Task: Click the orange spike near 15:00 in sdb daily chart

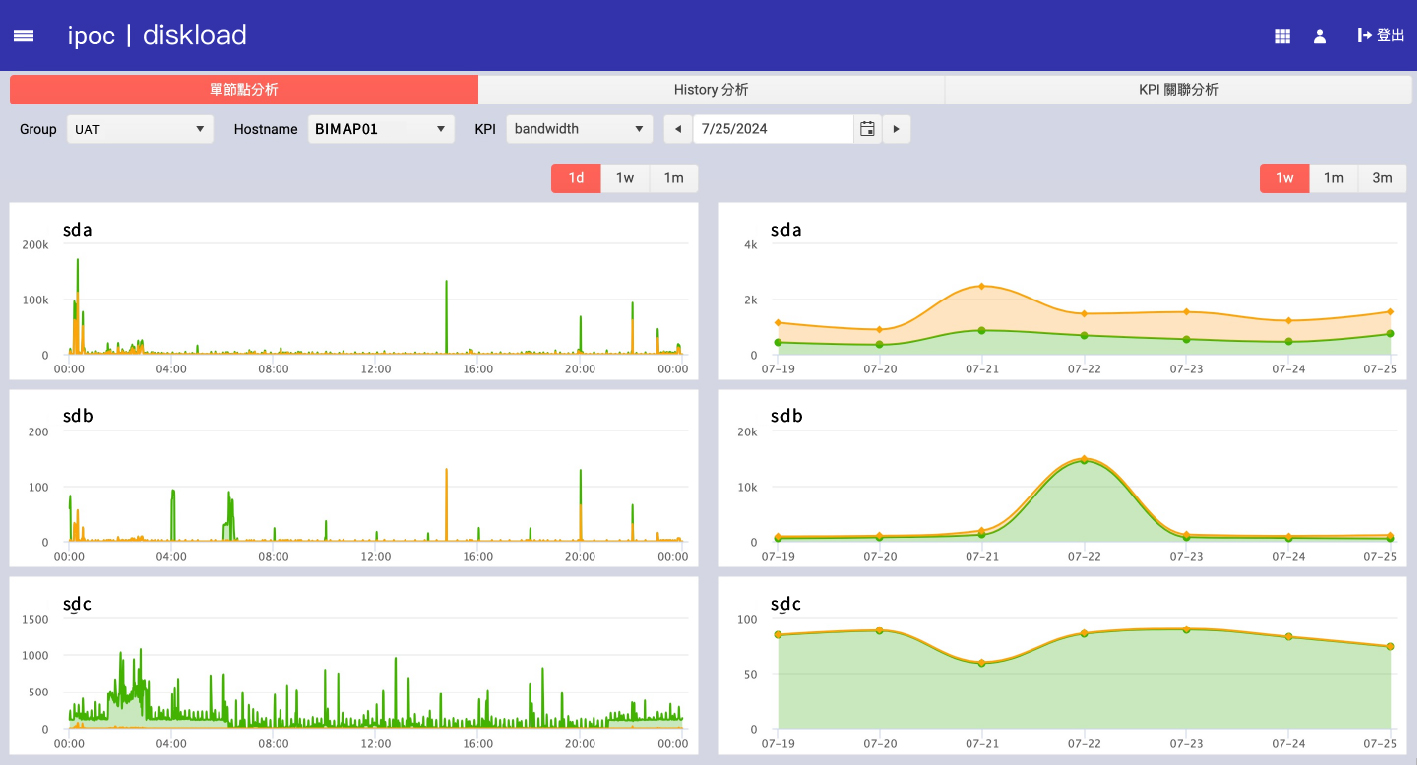Action: (x=446, y=505)
